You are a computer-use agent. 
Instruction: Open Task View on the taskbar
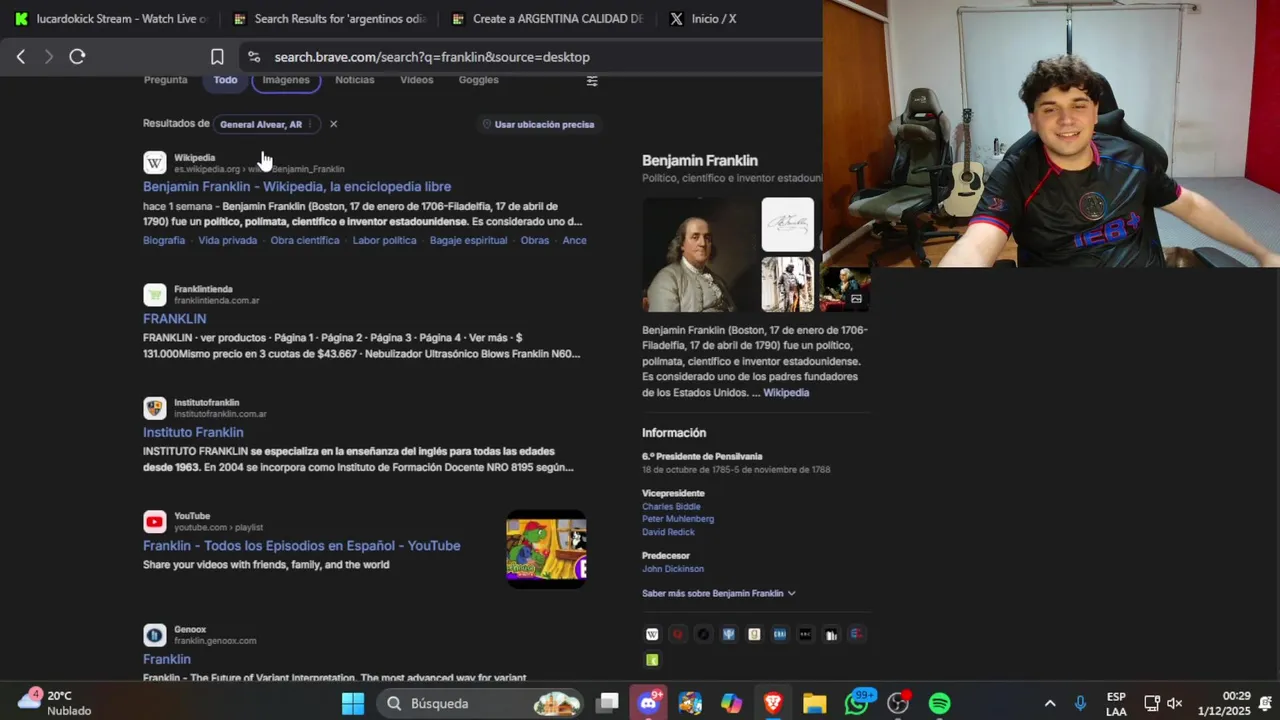pos(607,703)
